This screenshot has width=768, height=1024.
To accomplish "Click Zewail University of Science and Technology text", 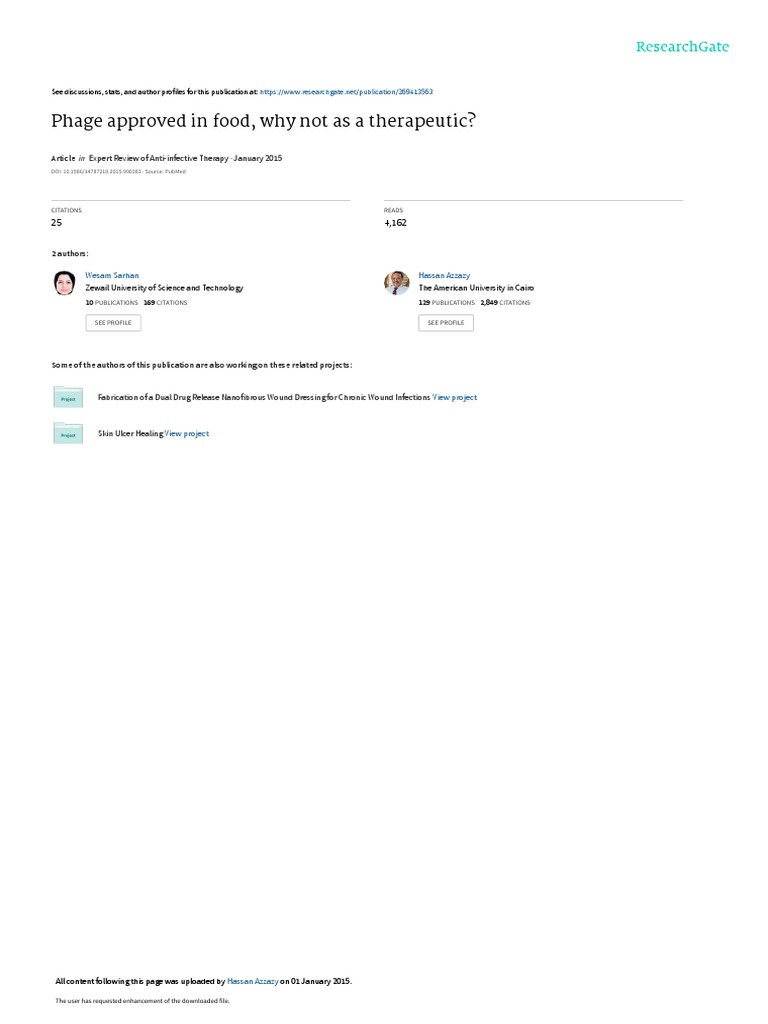I will tap(164, 288).
